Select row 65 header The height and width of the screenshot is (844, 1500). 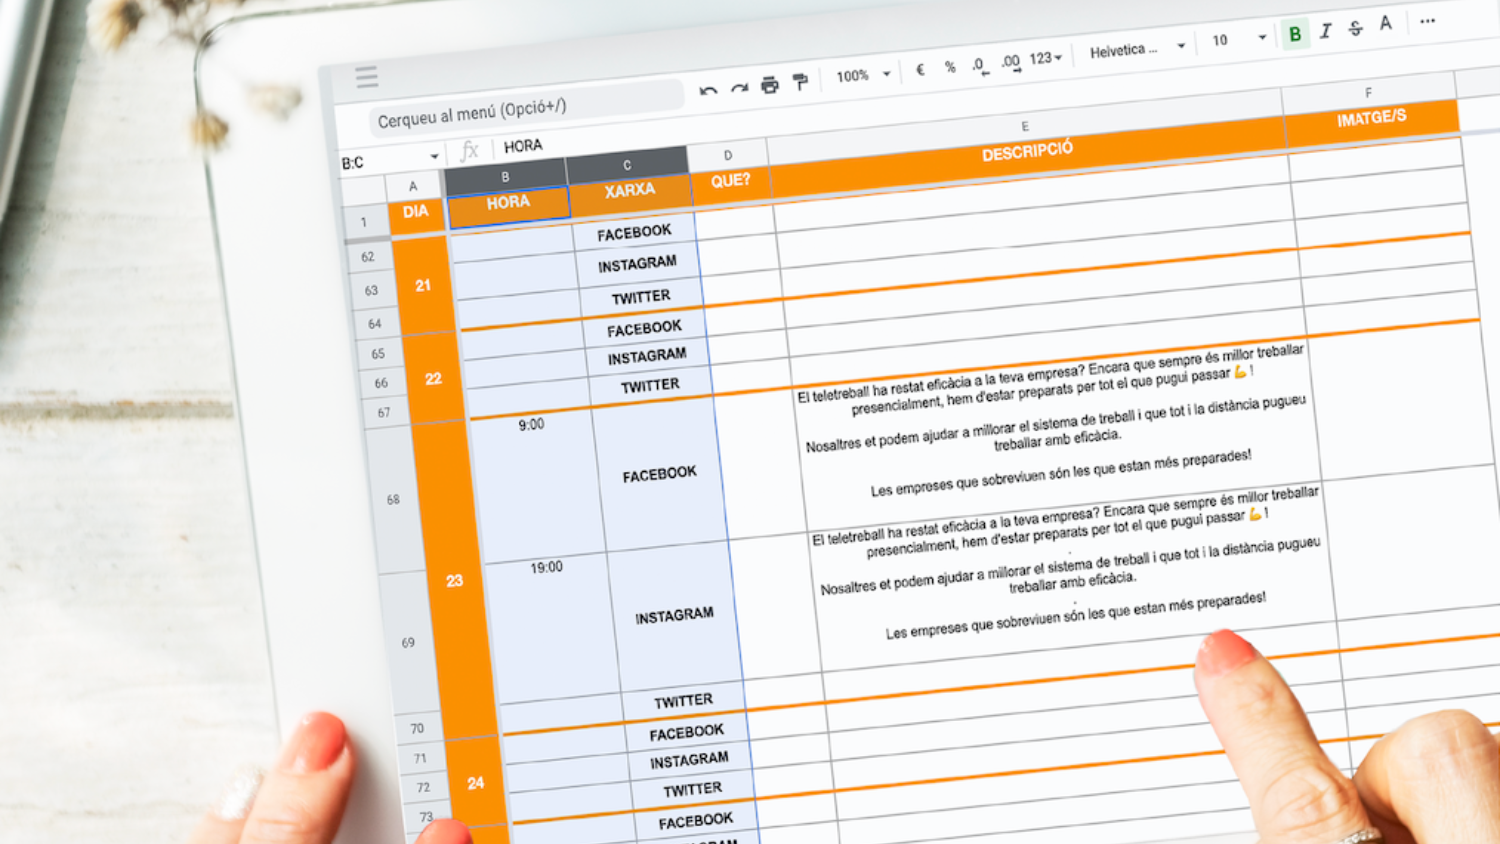pyautogui.click(x=378, y=353)
